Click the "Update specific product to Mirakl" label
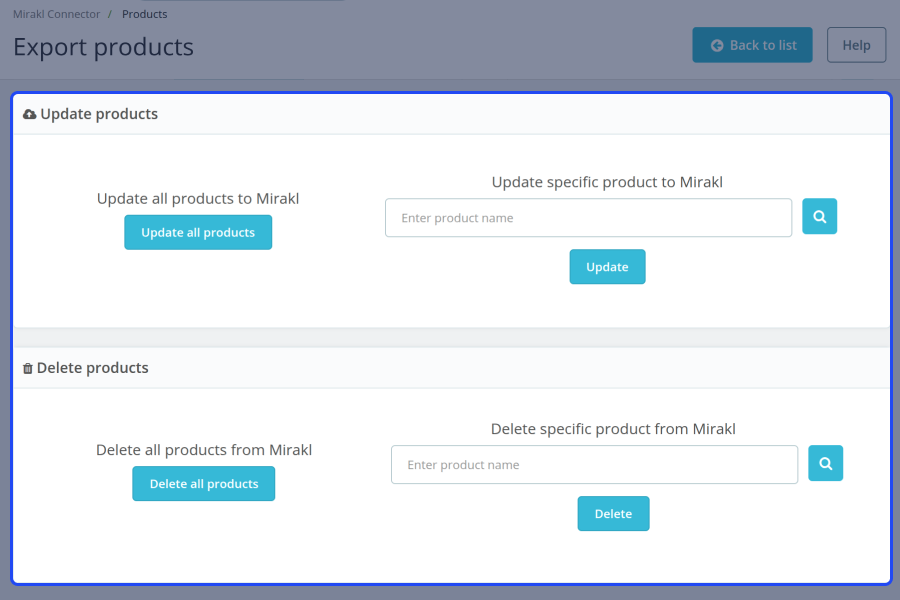900x600 pixels. click(x=607, y=182)
